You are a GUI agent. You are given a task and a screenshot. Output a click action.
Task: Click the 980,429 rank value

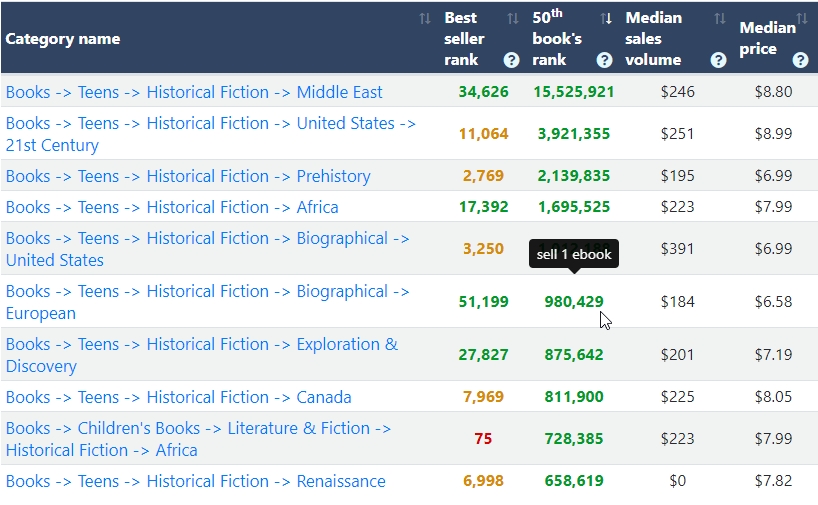click(574, 302)
